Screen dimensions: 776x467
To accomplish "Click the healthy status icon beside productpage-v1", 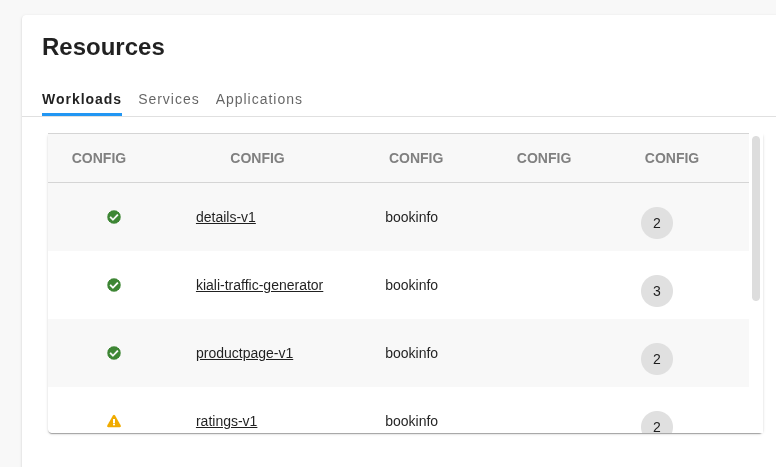I will point(114,353).
